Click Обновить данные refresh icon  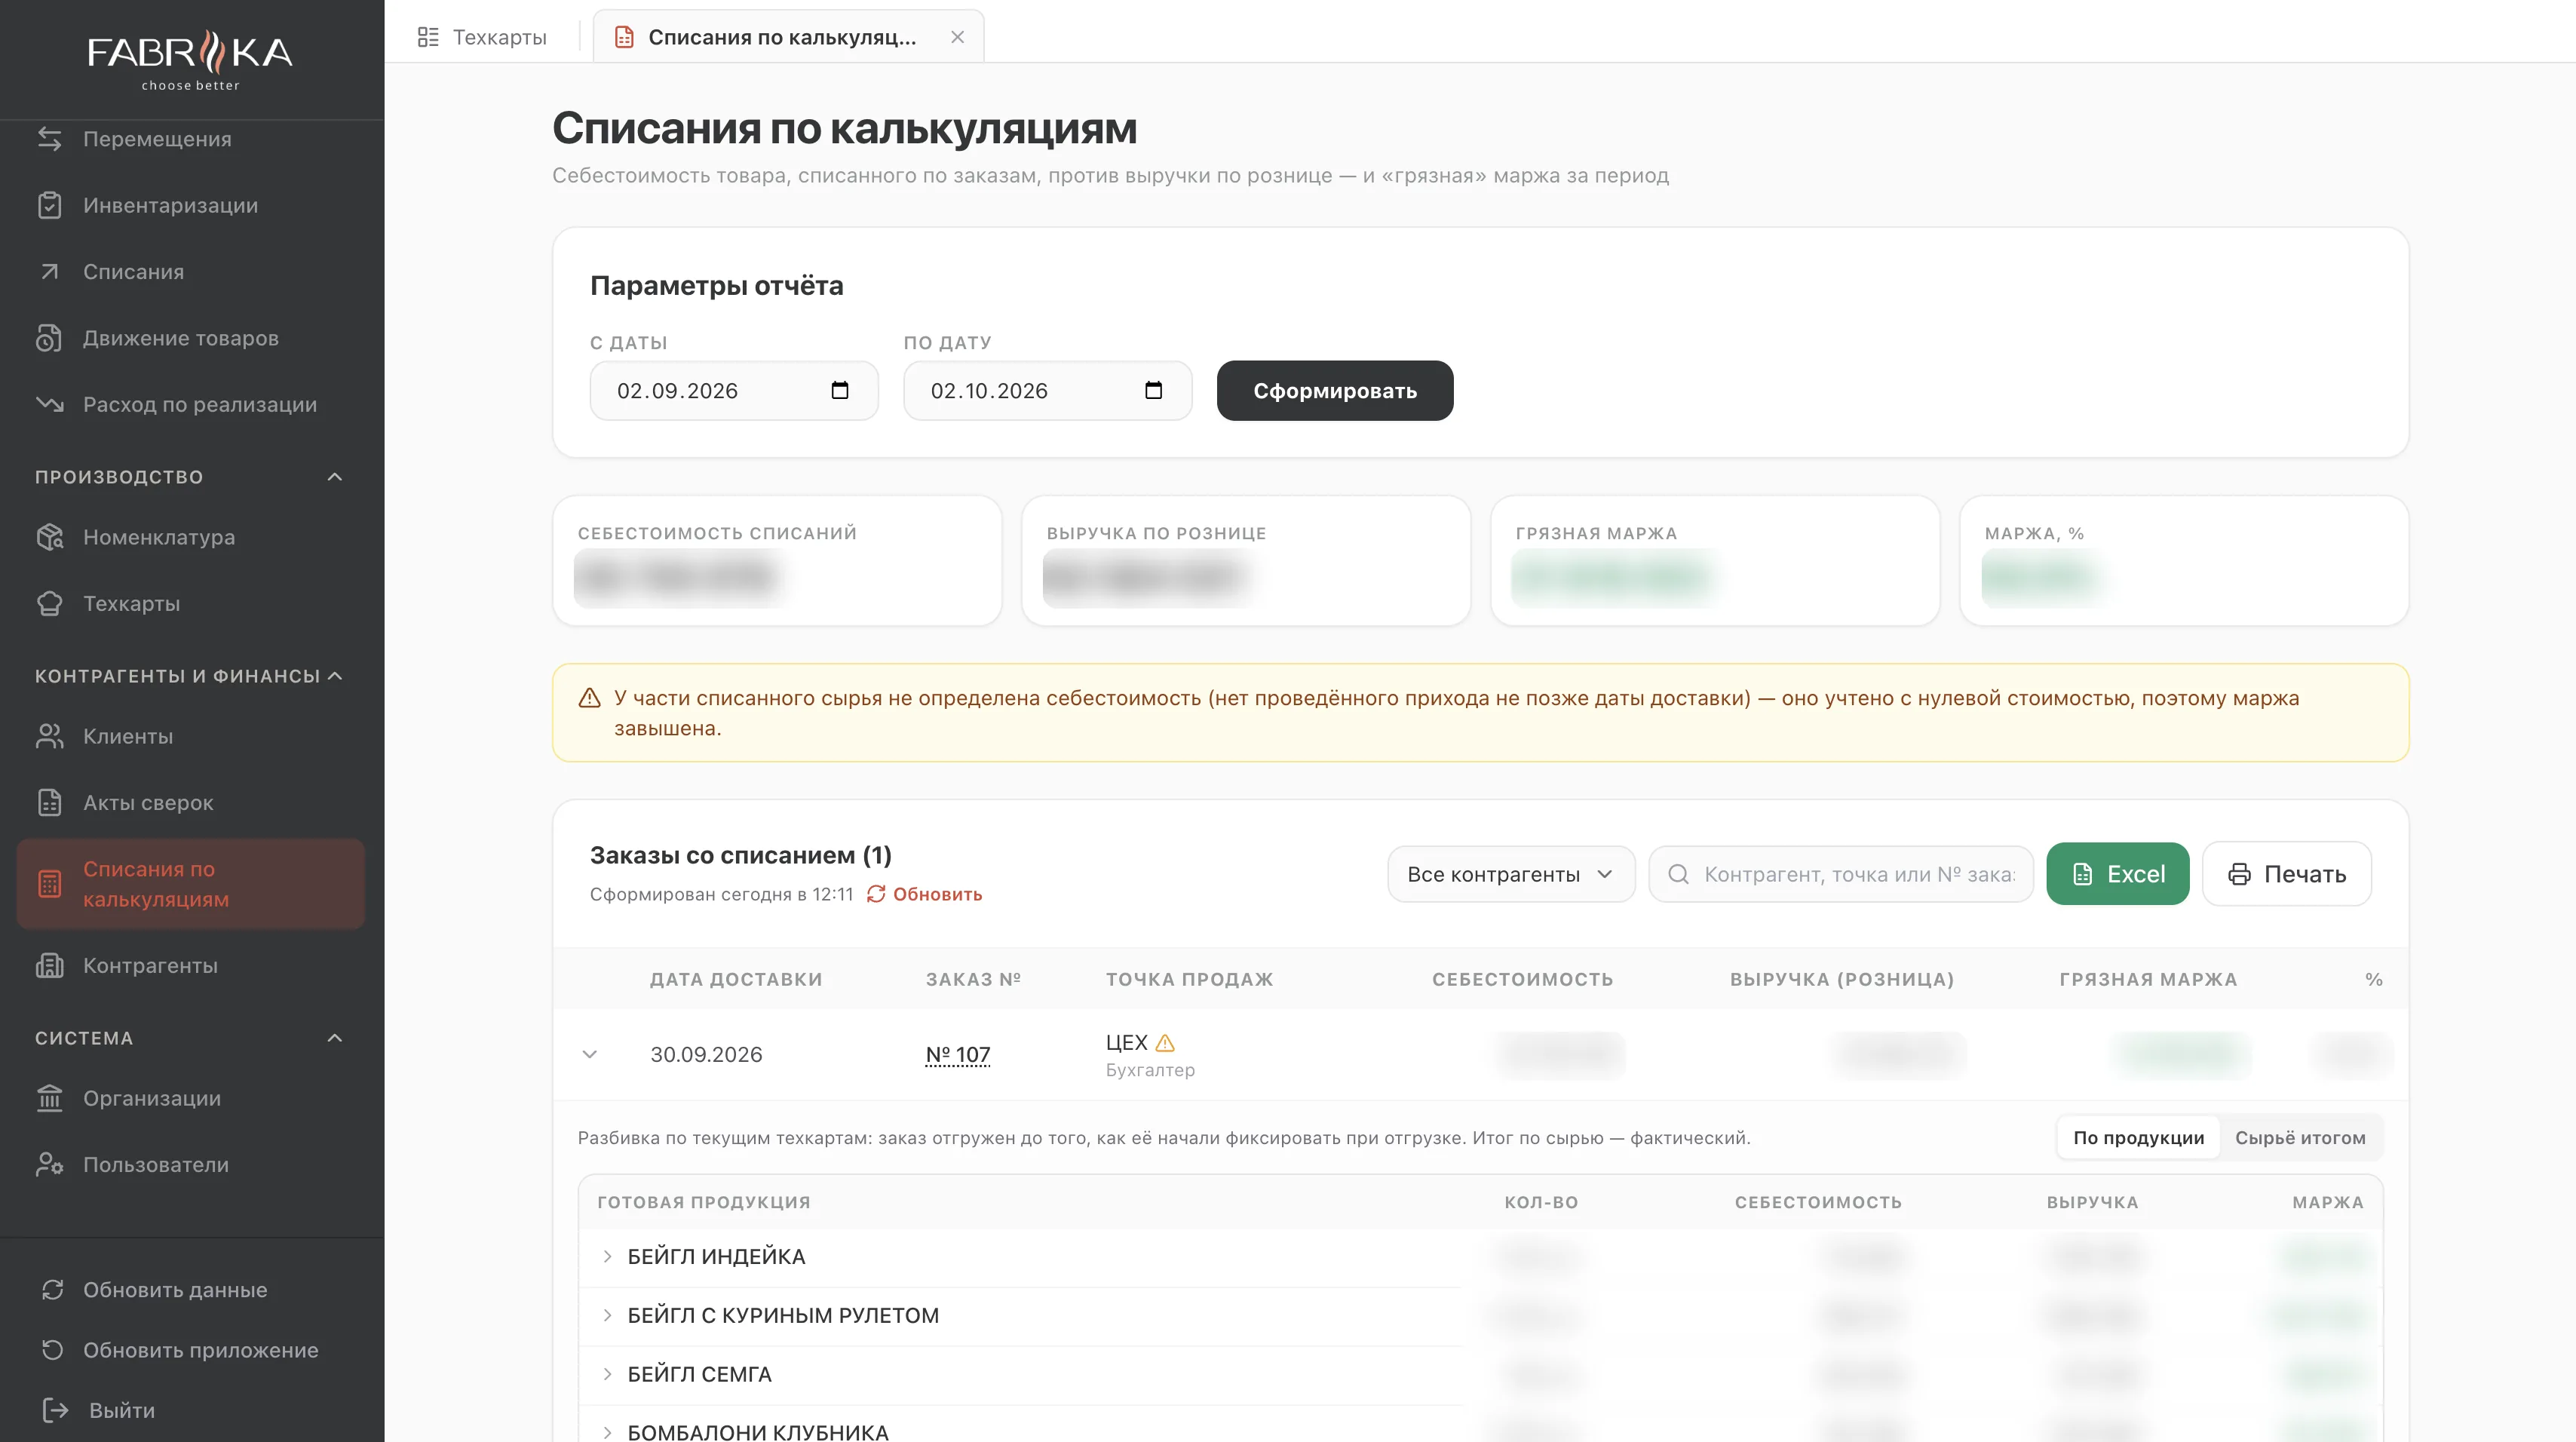53,1290
